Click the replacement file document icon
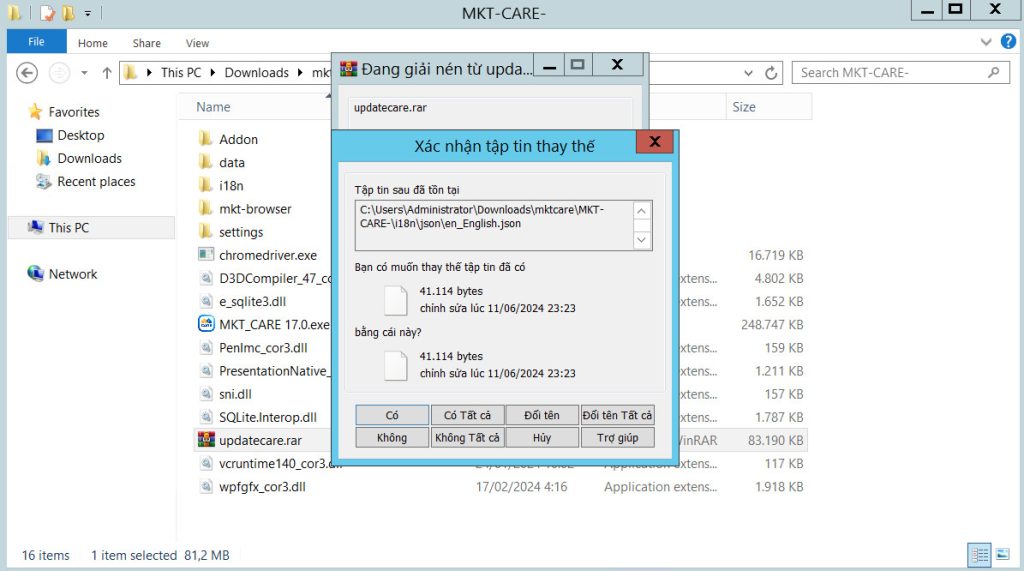This screenshot has width=1024, height=571. click(x=396, y=365)
